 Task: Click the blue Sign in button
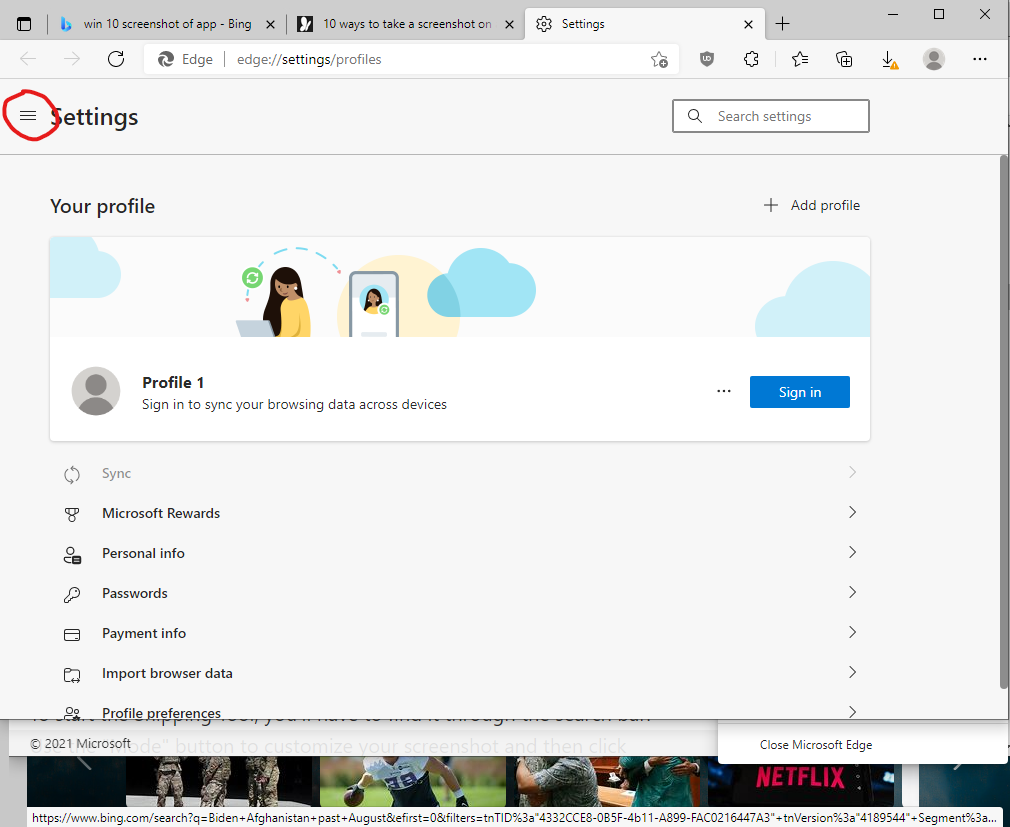799,392
